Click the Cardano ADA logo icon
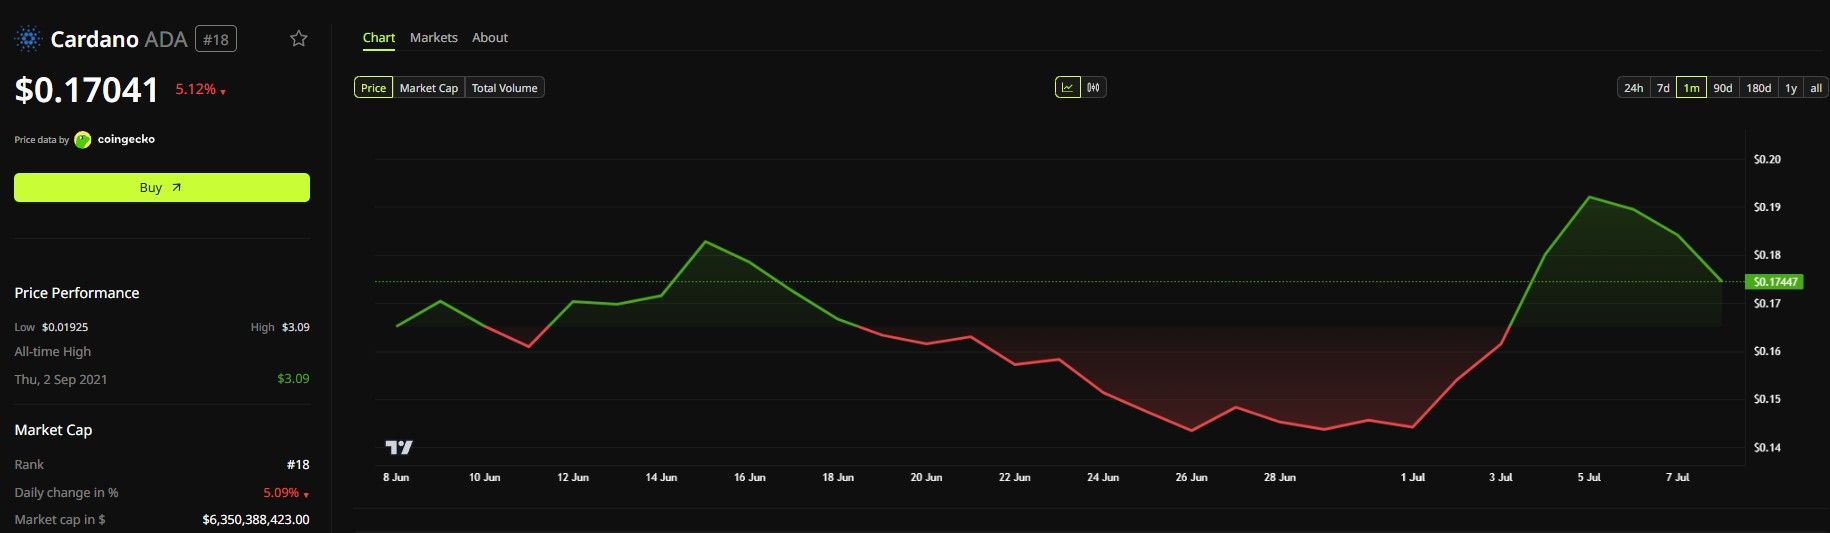 [x=28, y=39]
